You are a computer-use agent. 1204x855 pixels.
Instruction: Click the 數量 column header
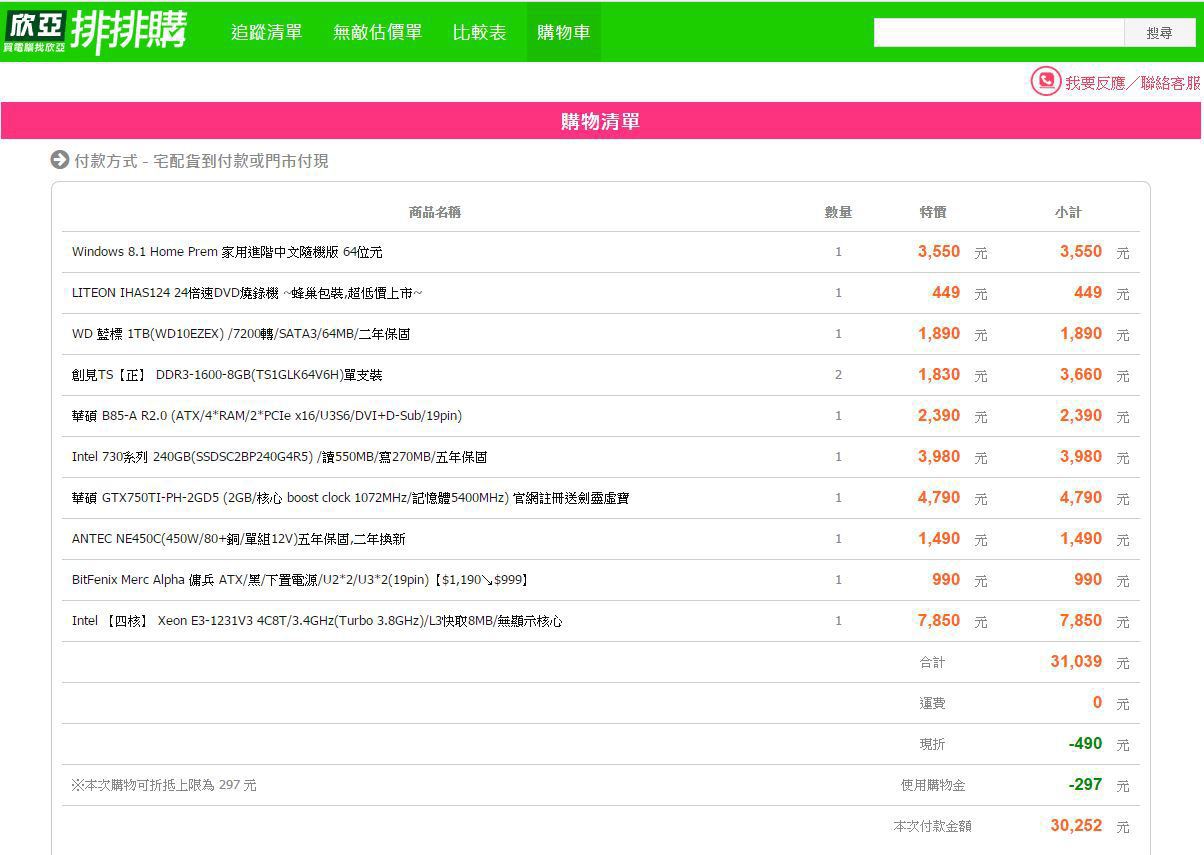(x=838, y=212)
